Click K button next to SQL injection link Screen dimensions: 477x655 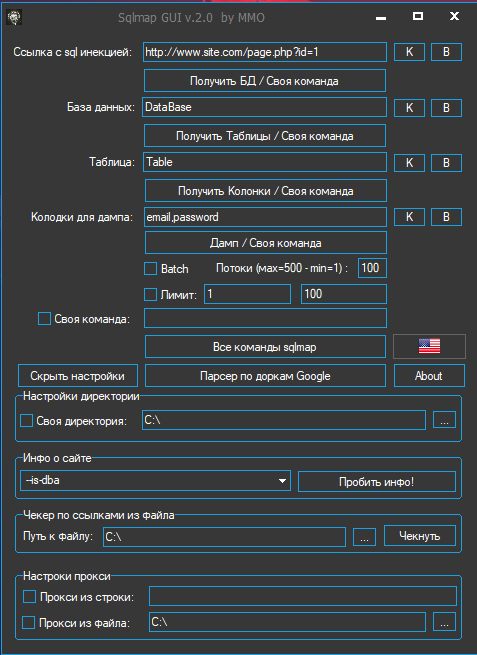[x=409, y=52]
